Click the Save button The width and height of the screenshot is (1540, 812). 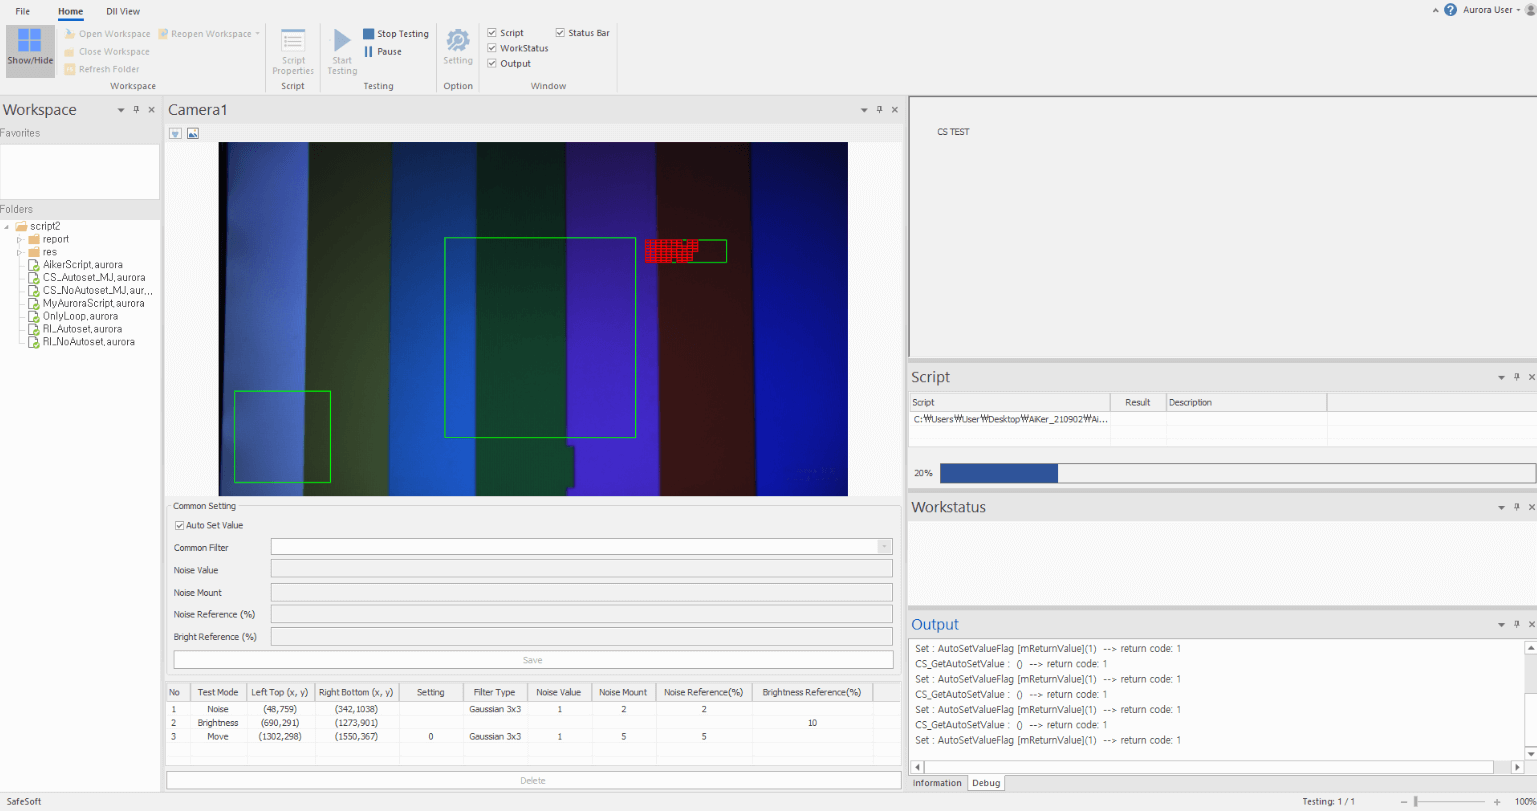click(533, 660)
